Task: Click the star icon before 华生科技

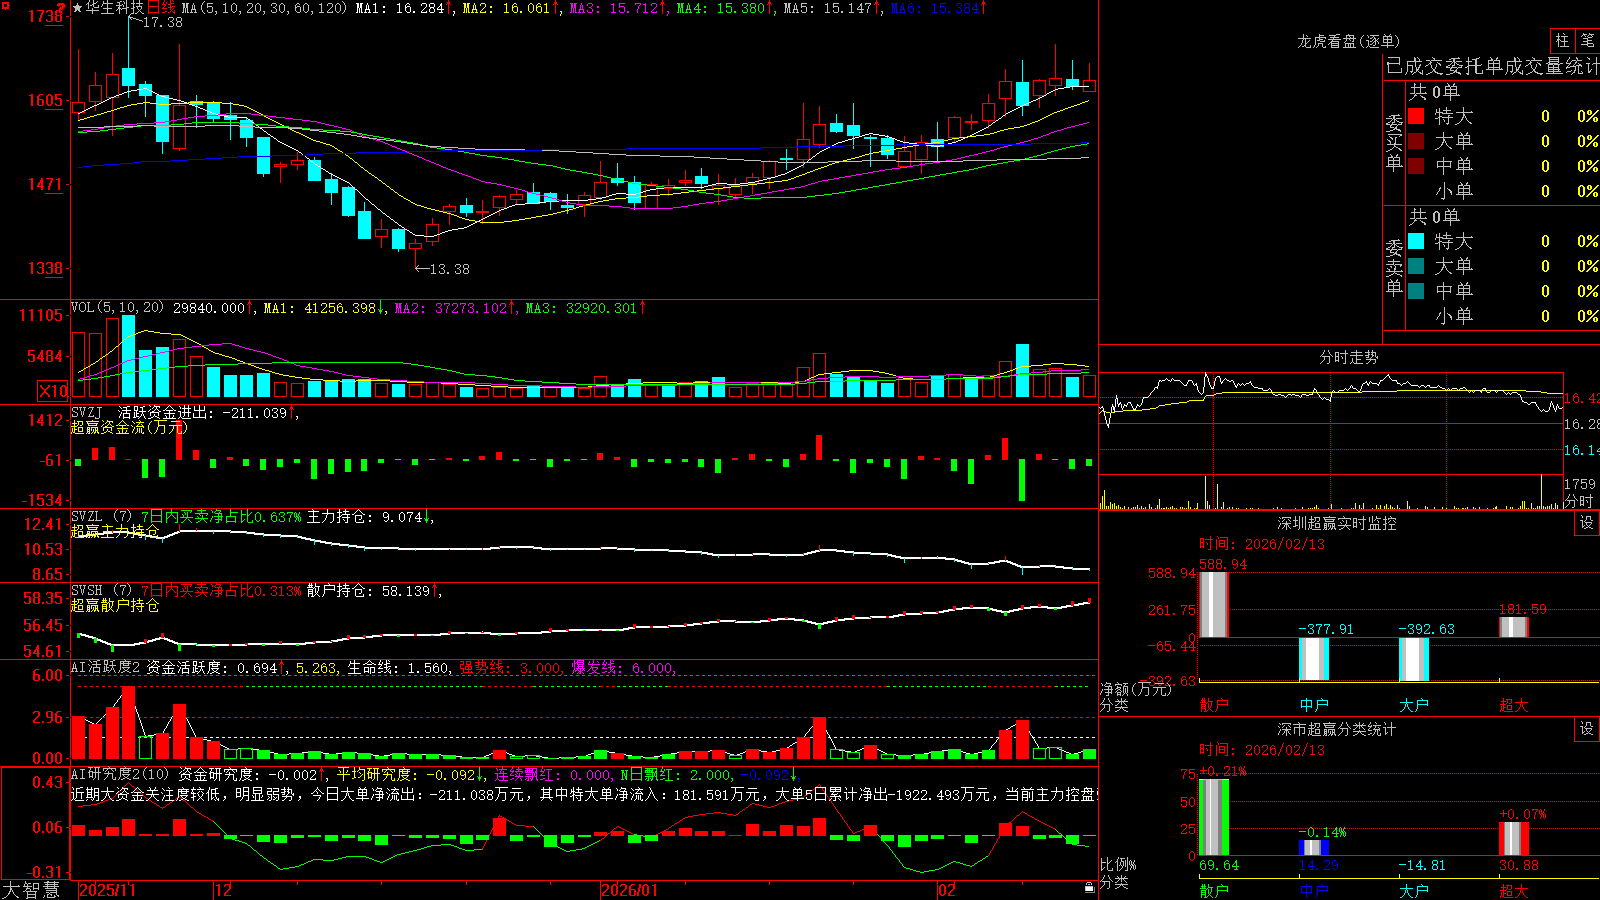Action: click(77, 8)
